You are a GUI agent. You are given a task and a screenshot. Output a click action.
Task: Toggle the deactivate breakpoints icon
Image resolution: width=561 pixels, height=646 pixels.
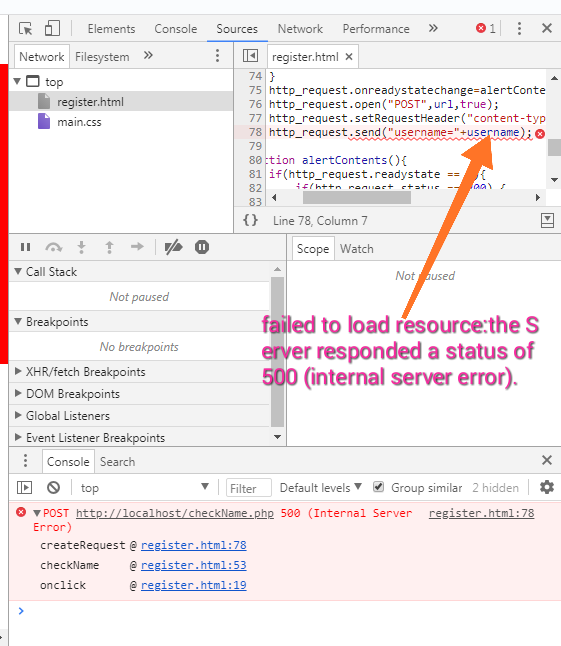173,247
